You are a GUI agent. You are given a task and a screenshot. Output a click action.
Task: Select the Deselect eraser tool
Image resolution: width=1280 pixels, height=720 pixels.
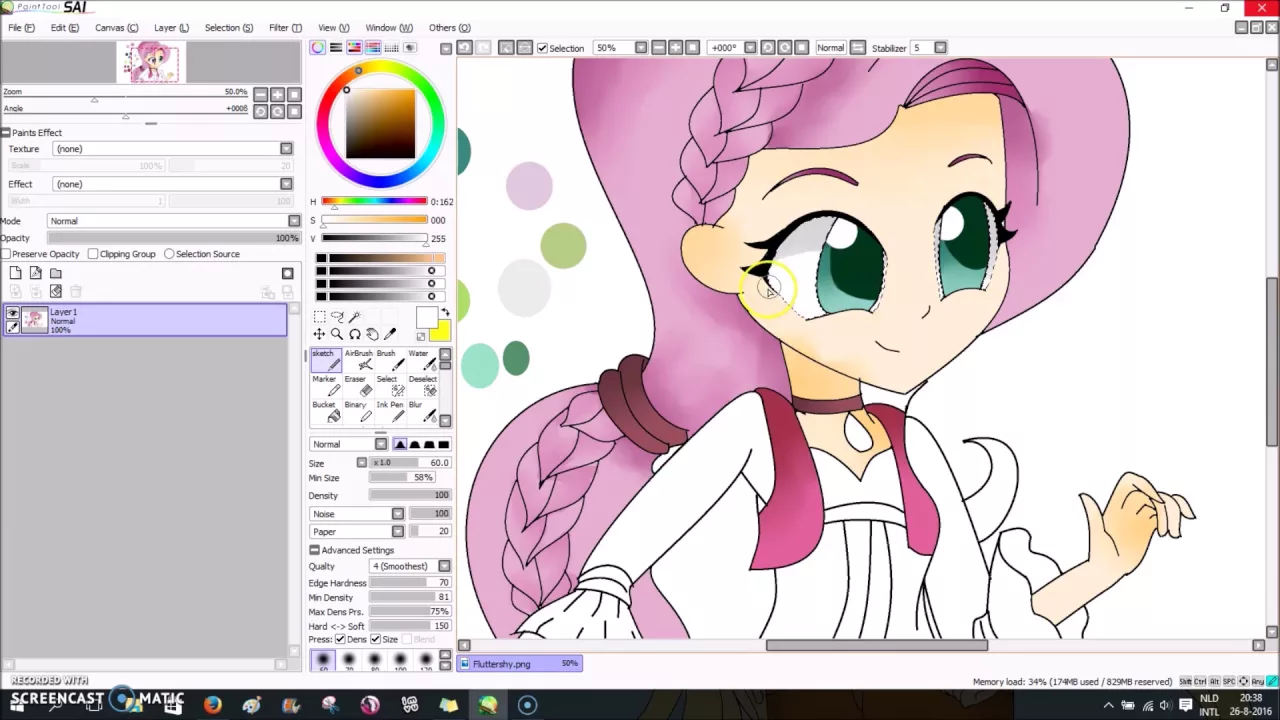pos(422,386)
